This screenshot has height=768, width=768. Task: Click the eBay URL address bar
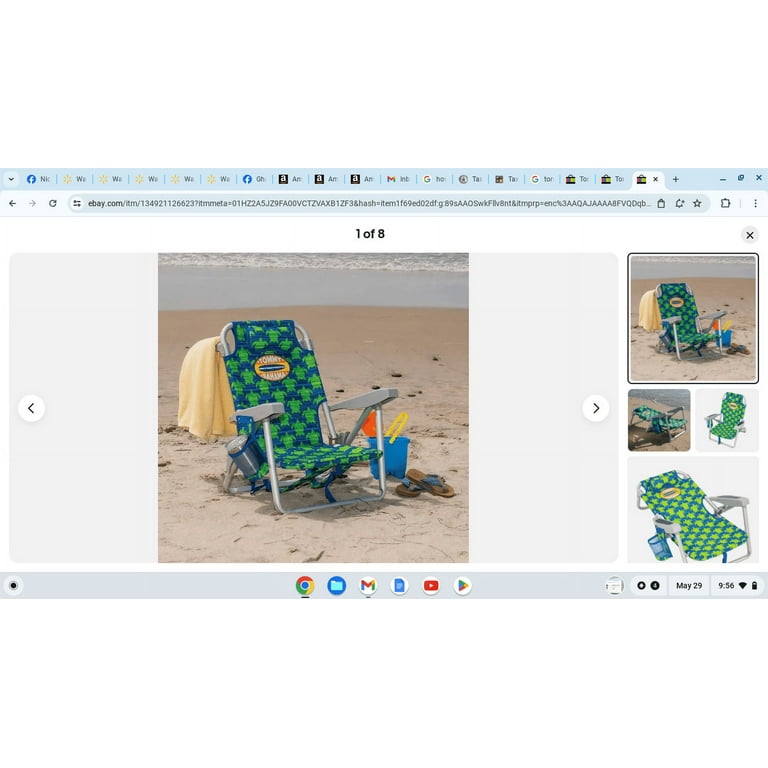(368, 203)
